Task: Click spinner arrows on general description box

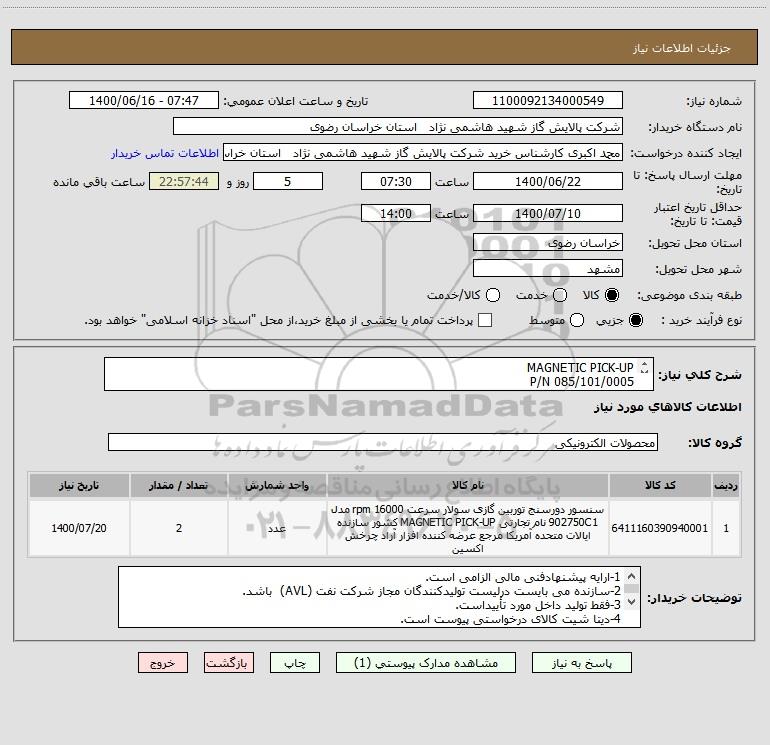Action: (x=644, y=367)
